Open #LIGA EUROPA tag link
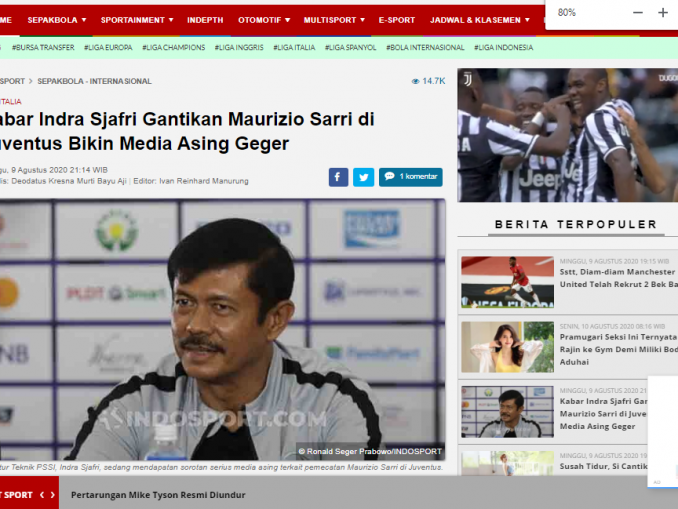Screen dimensions: 678x509 point(108,48)
